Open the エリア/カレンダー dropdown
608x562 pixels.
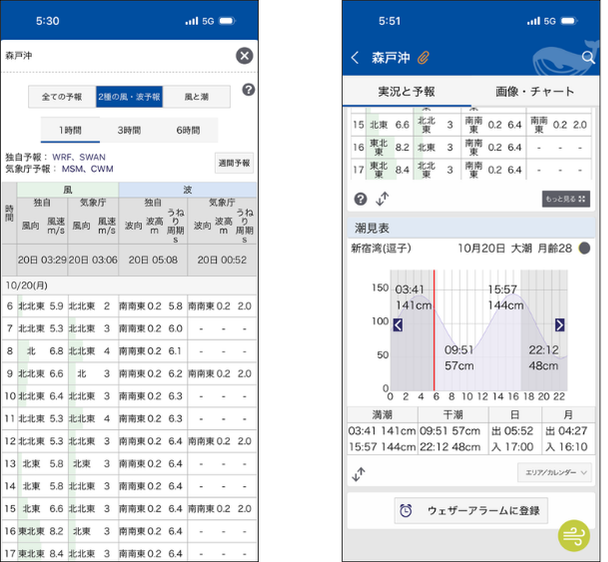(x=551, y=472)
